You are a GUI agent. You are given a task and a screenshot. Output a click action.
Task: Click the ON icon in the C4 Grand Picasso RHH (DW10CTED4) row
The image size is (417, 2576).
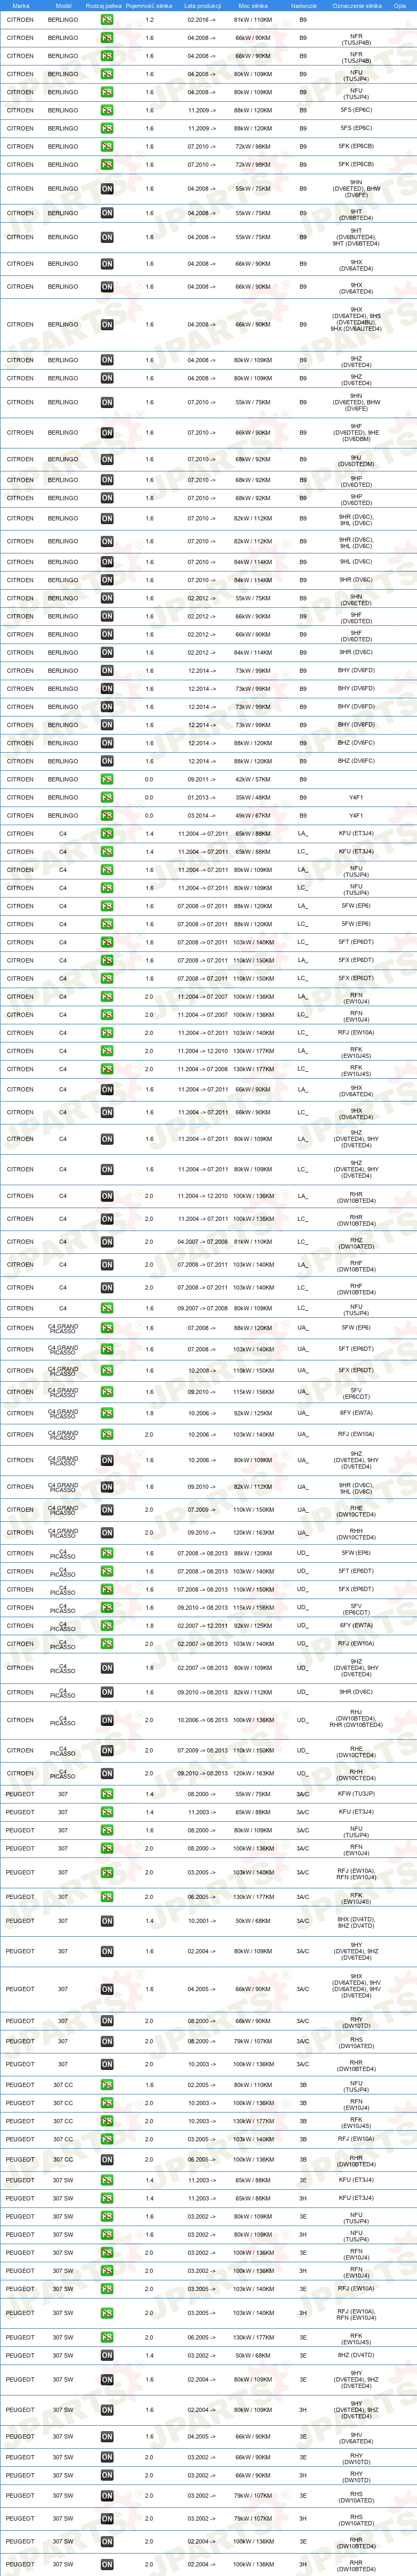107,1532
